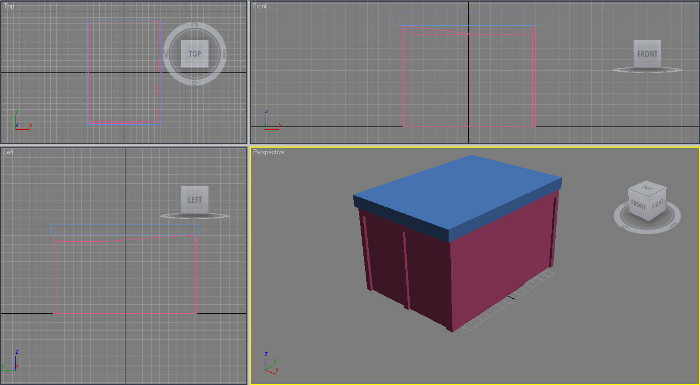Select the blue lid outline in Left viewport
Viewport: 700px width, 385px height.
125,230
